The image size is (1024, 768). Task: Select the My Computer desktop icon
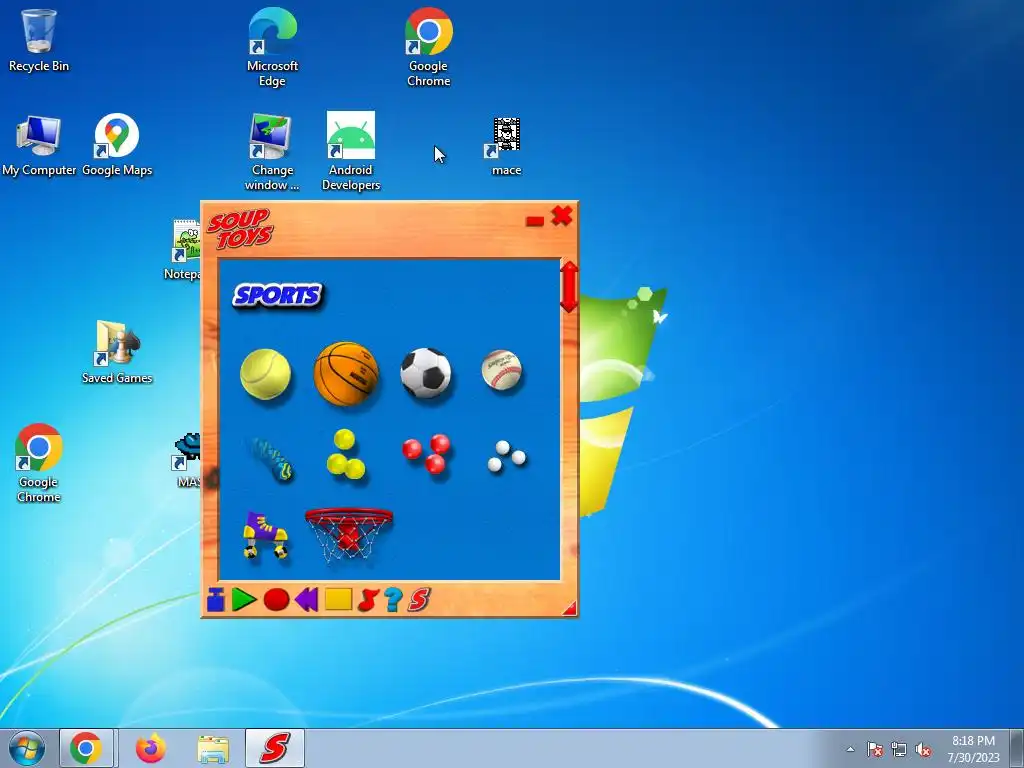(x=39, y=145)
